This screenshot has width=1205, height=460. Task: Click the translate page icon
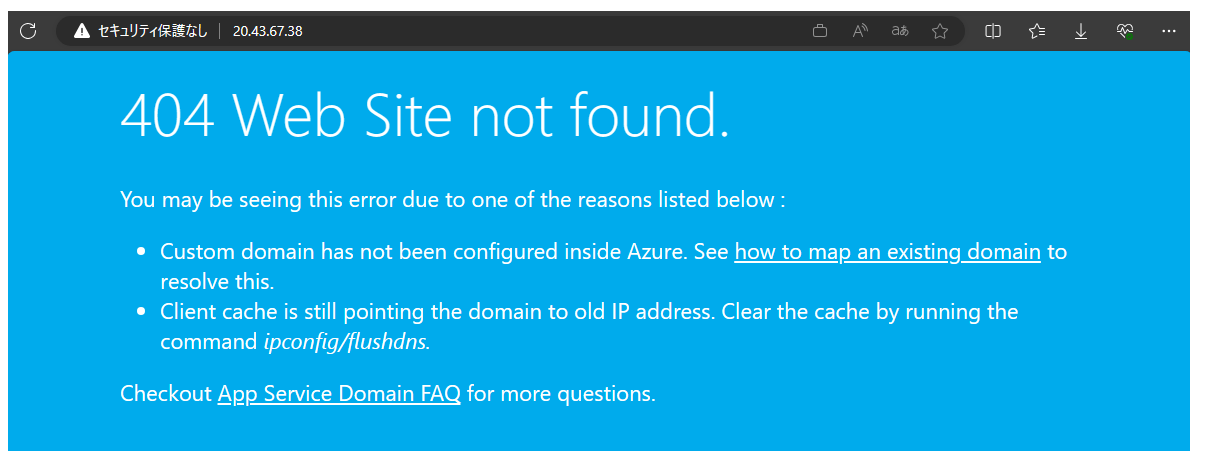(900, 31)
